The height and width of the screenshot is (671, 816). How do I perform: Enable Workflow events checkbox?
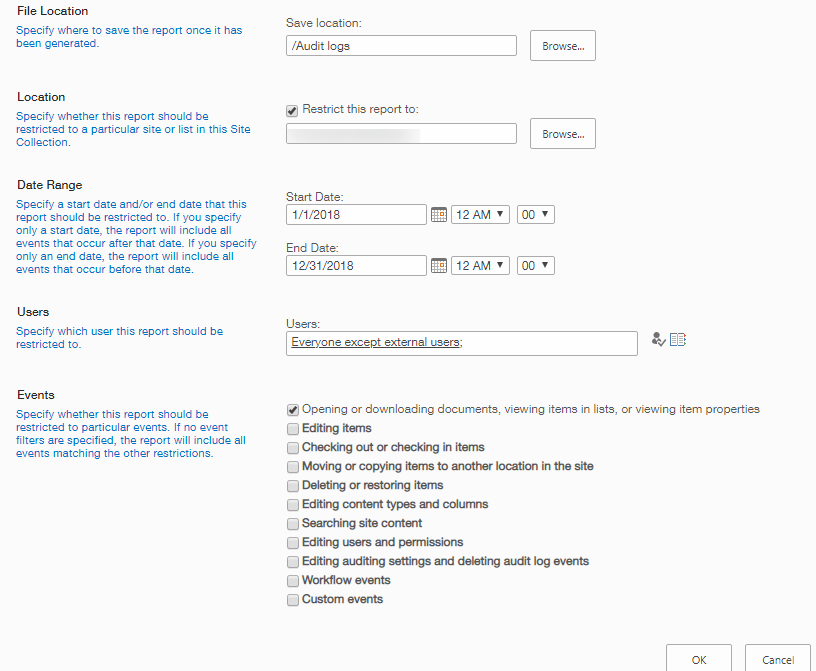292,580
